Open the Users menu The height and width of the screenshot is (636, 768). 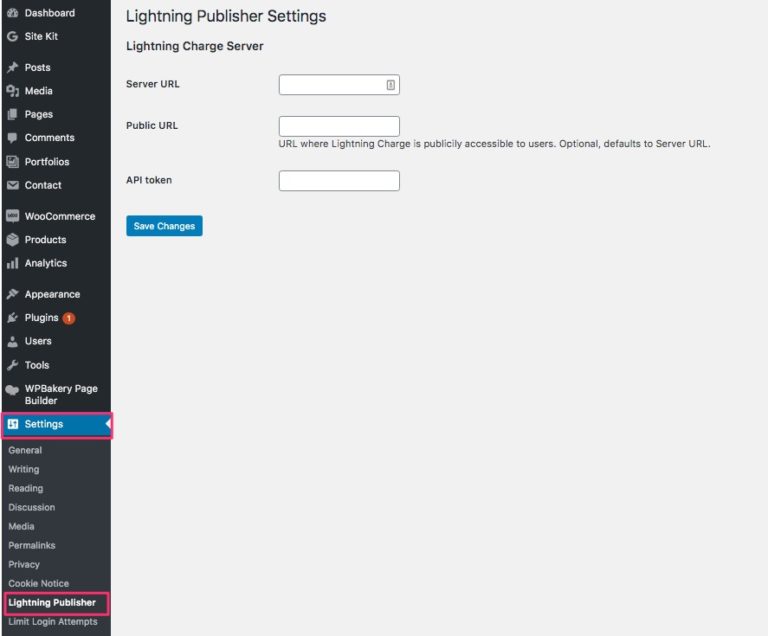coord(38,342)
